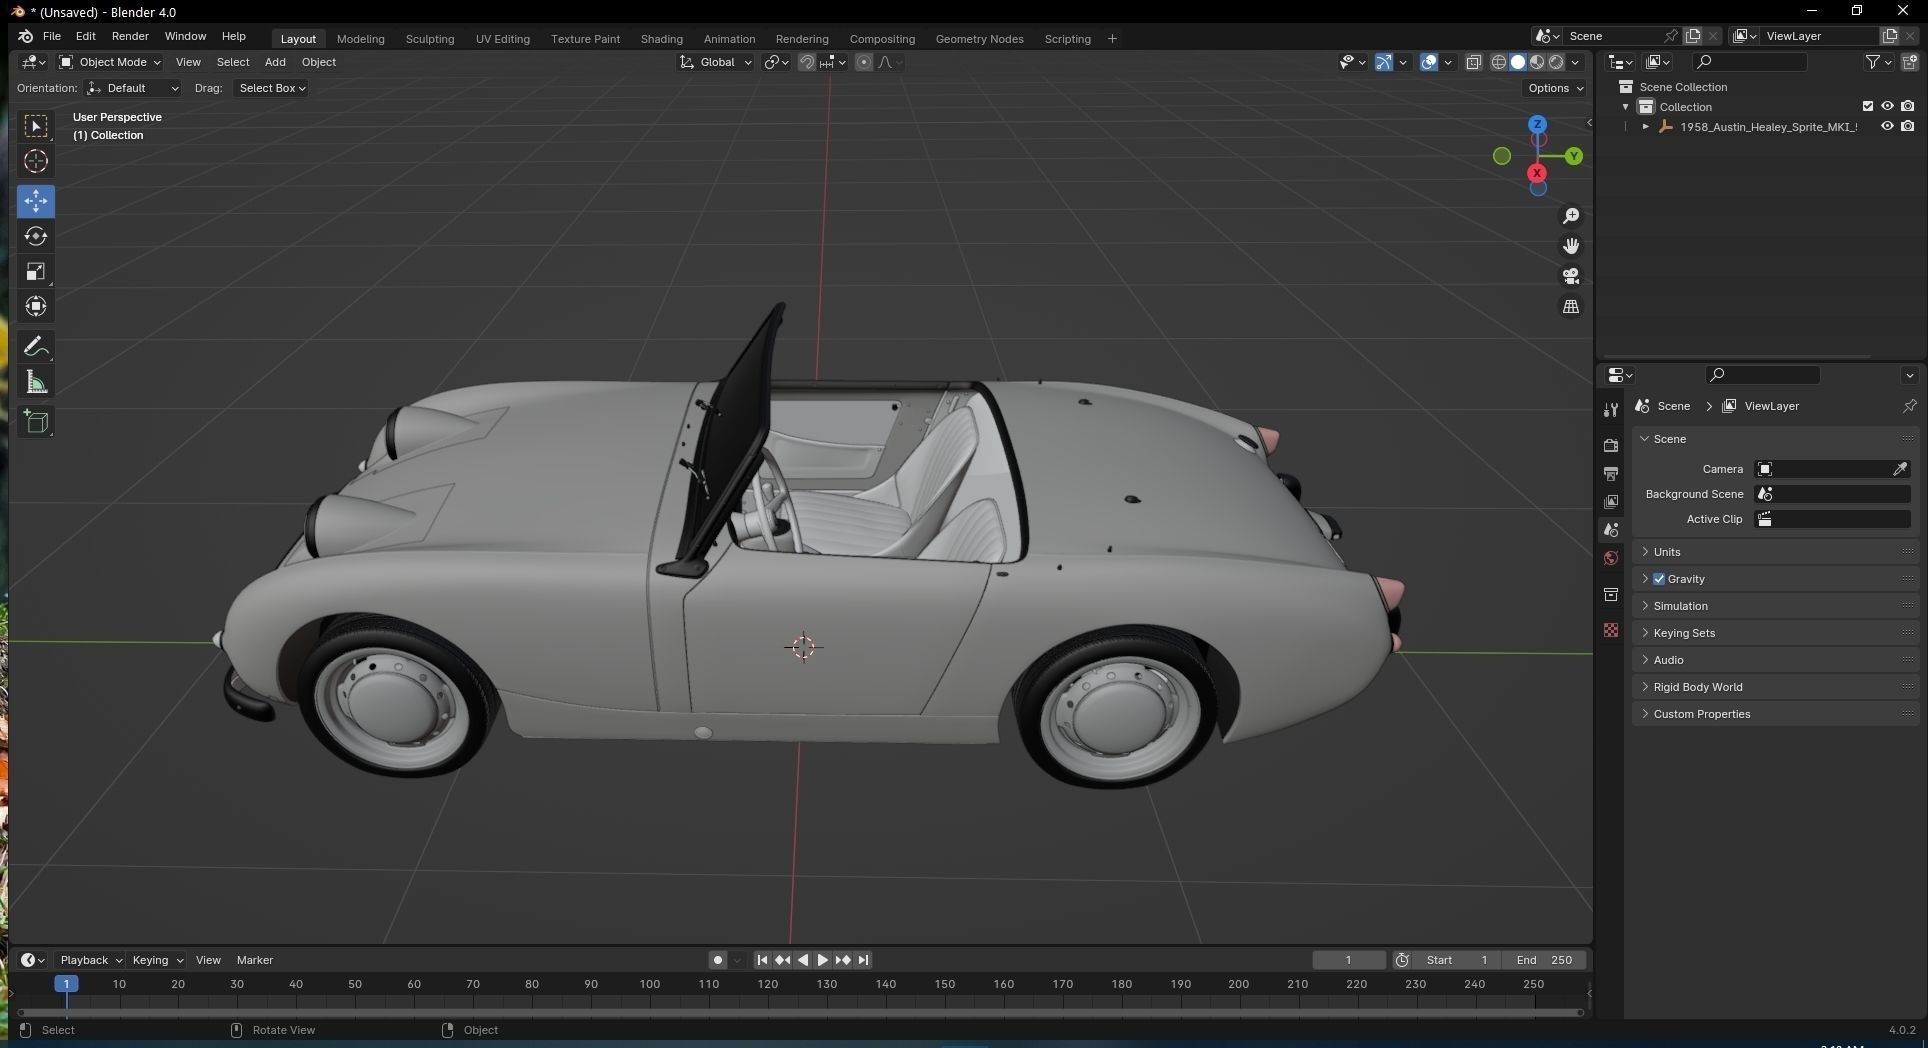Screen dimensions: 1928x1048
Task: Open the Global transform orientation dropdown
Action: coord(716,62)
